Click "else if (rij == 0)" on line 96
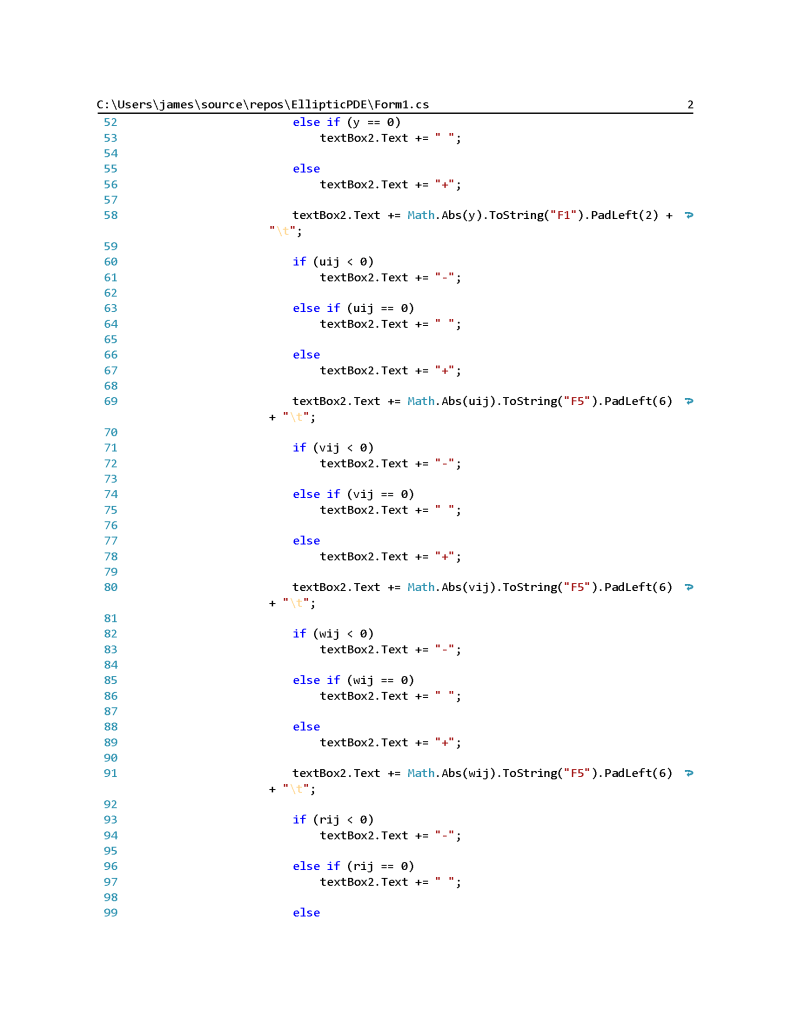 (353, 866)
